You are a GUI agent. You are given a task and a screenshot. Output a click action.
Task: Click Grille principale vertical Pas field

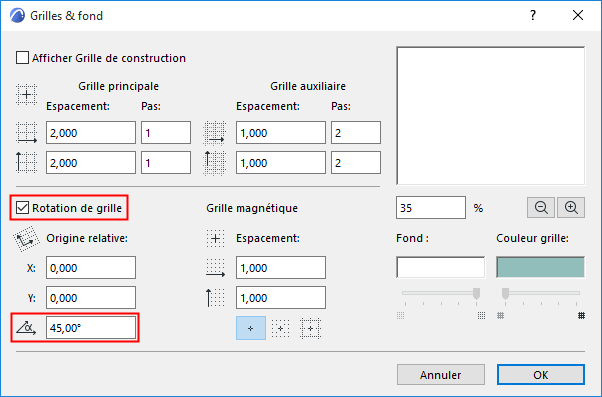pos(166,163)
